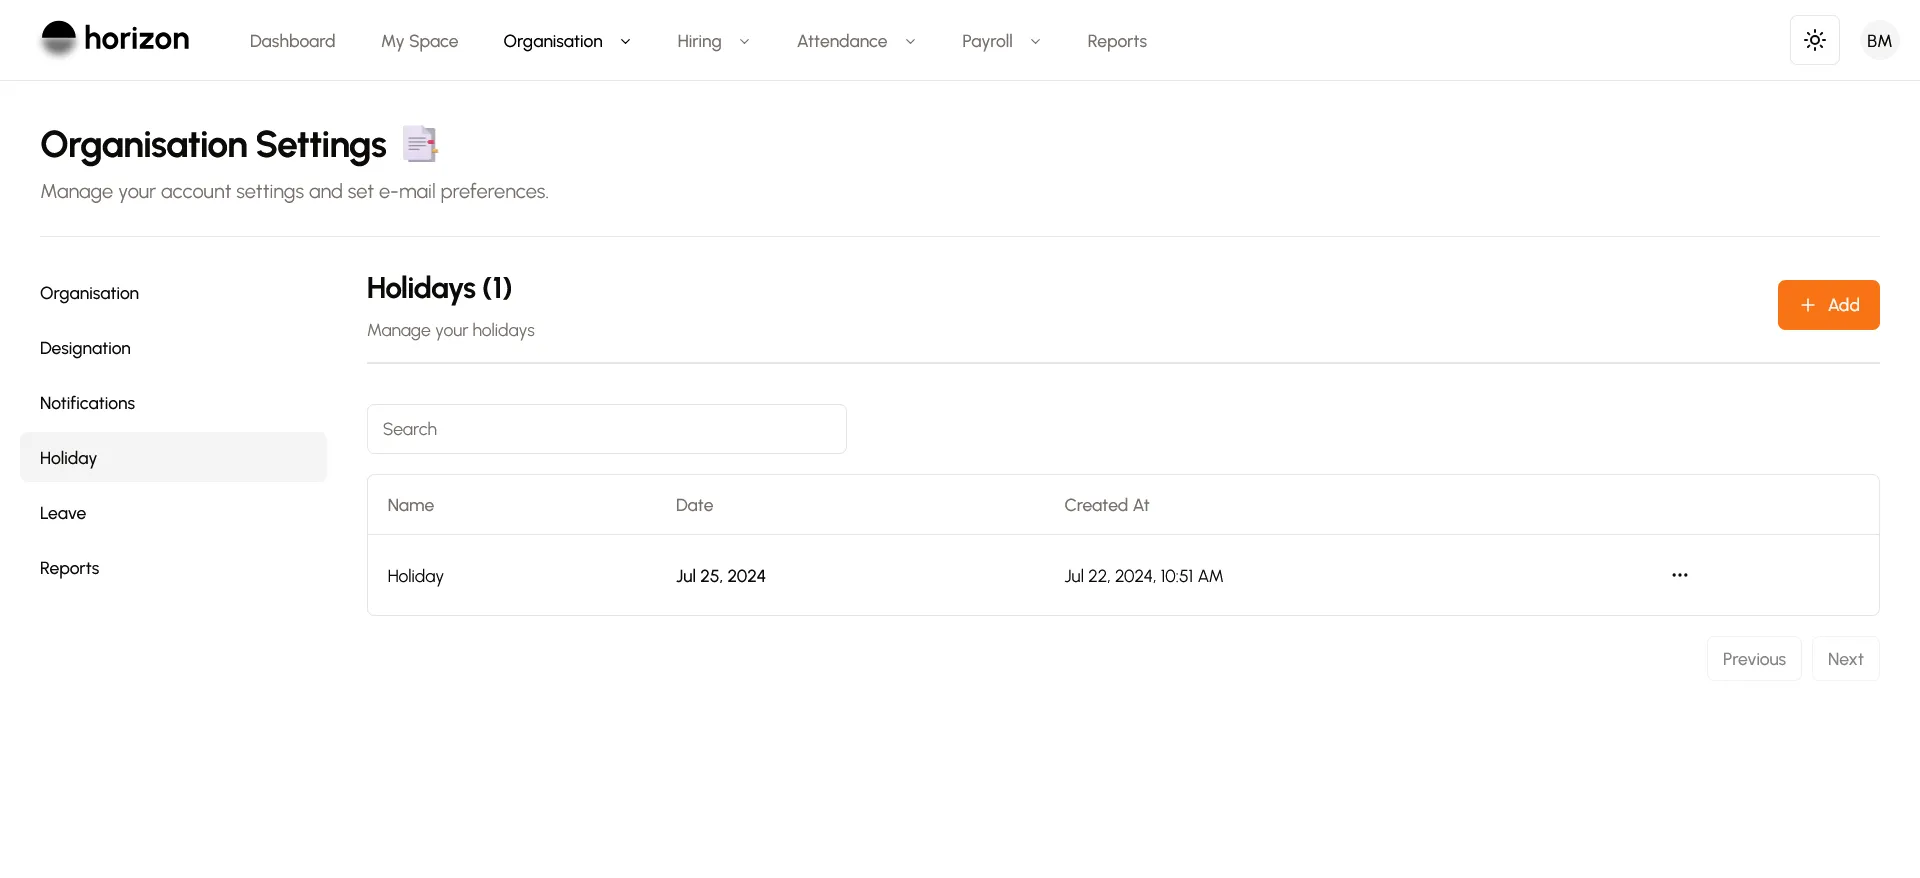This screenshot has width=1920, height=878.
Task: Click the Name column header
Action: (x=410, y=505)
